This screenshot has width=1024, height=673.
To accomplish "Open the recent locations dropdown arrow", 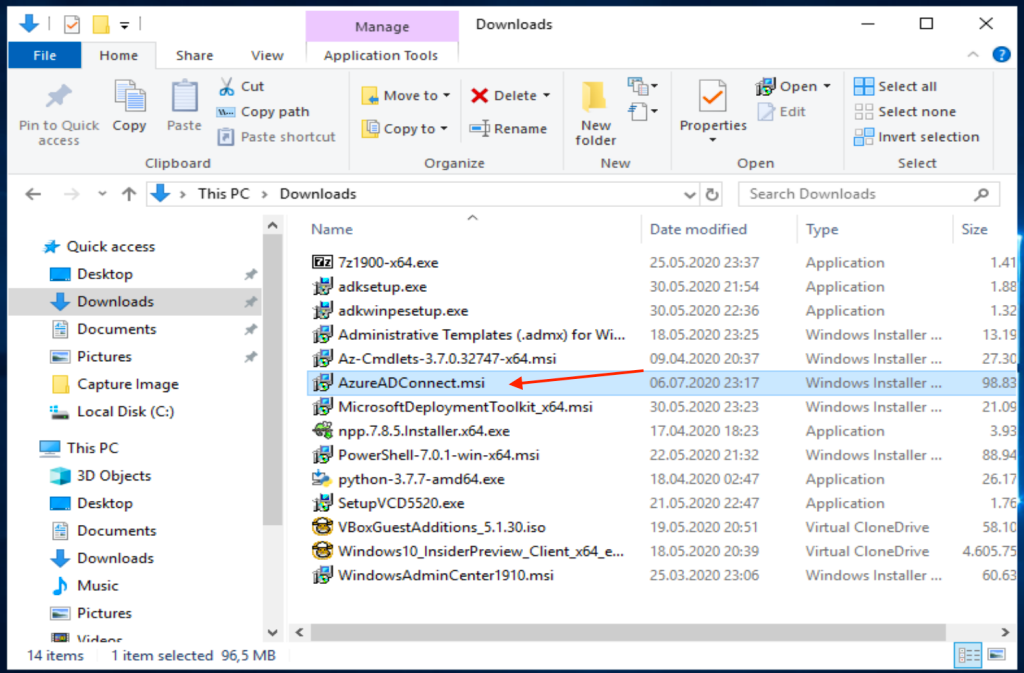I will pos(102,195).
